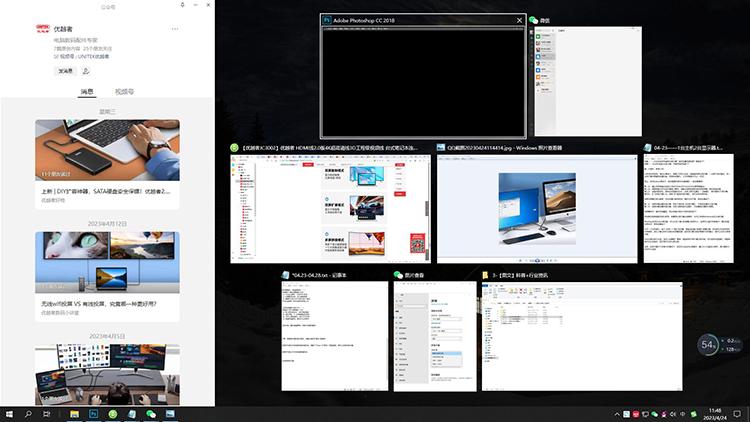Click the taskbar search magnifier icon

[x=29, y=412]
